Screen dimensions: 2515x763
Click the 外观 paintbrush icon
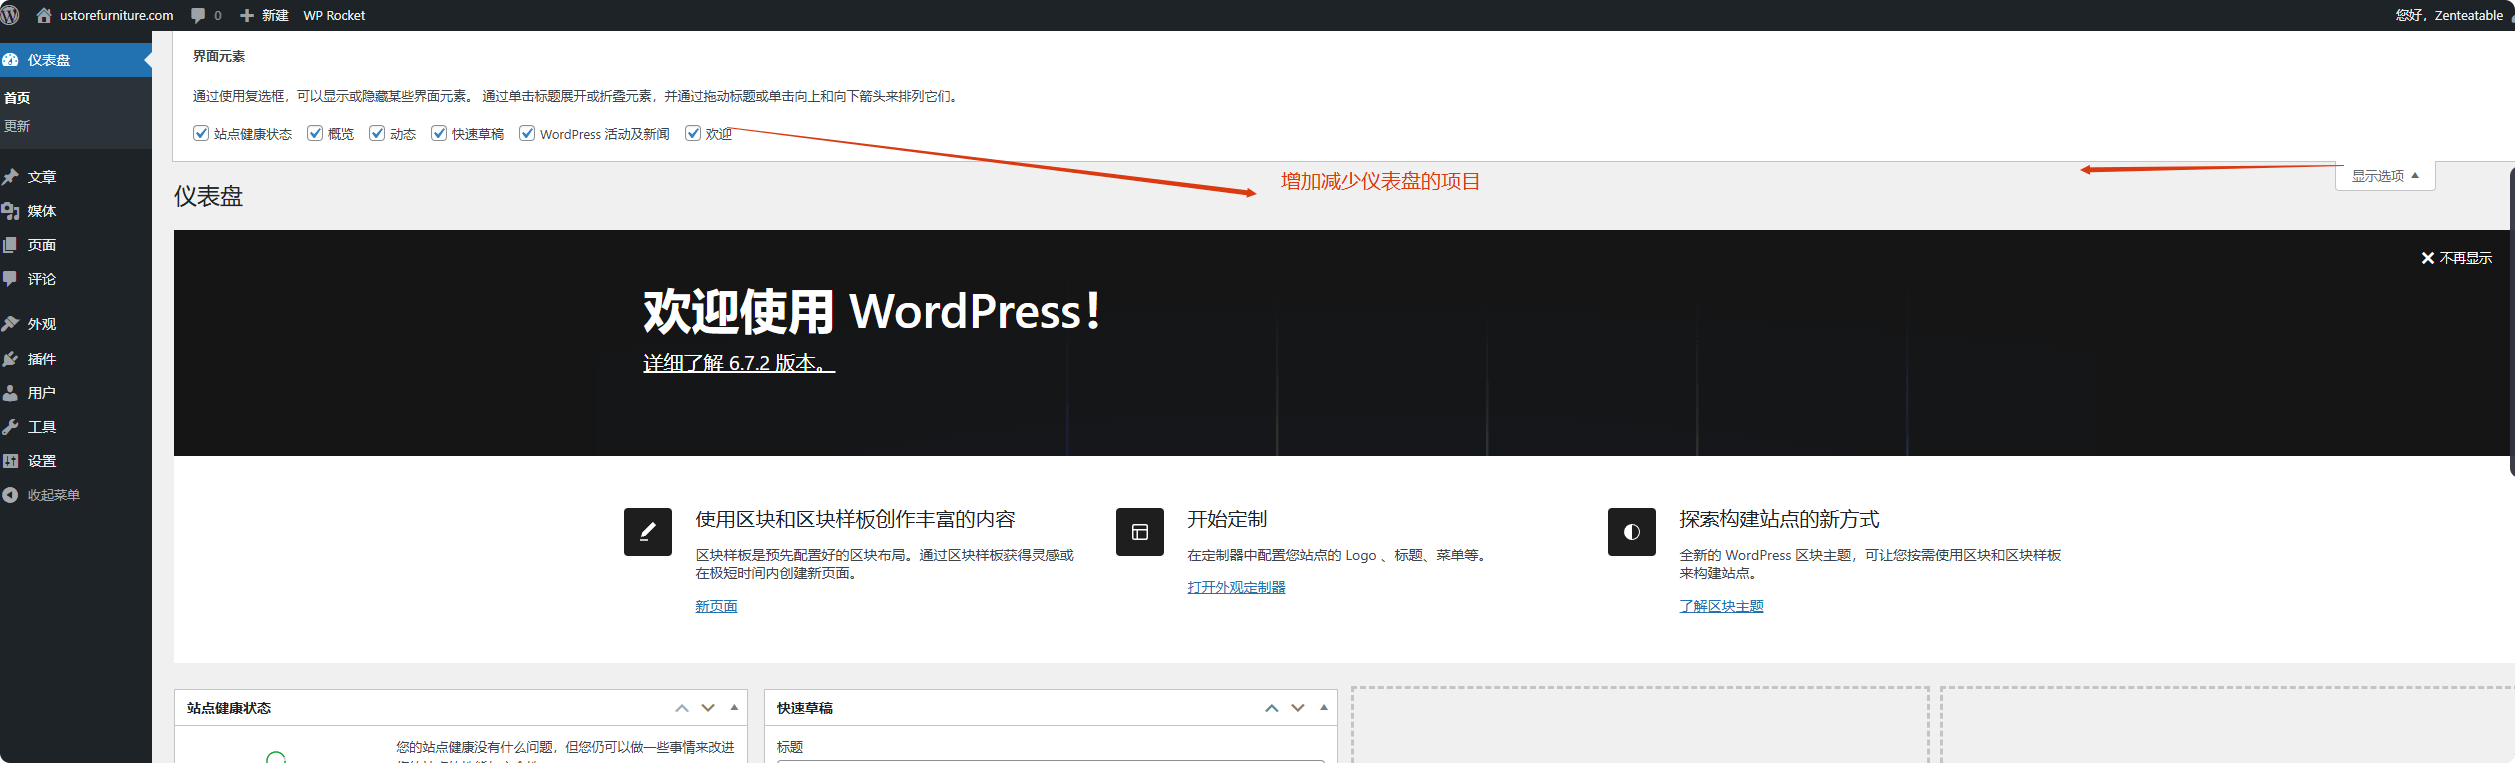[x=11, y=324]
